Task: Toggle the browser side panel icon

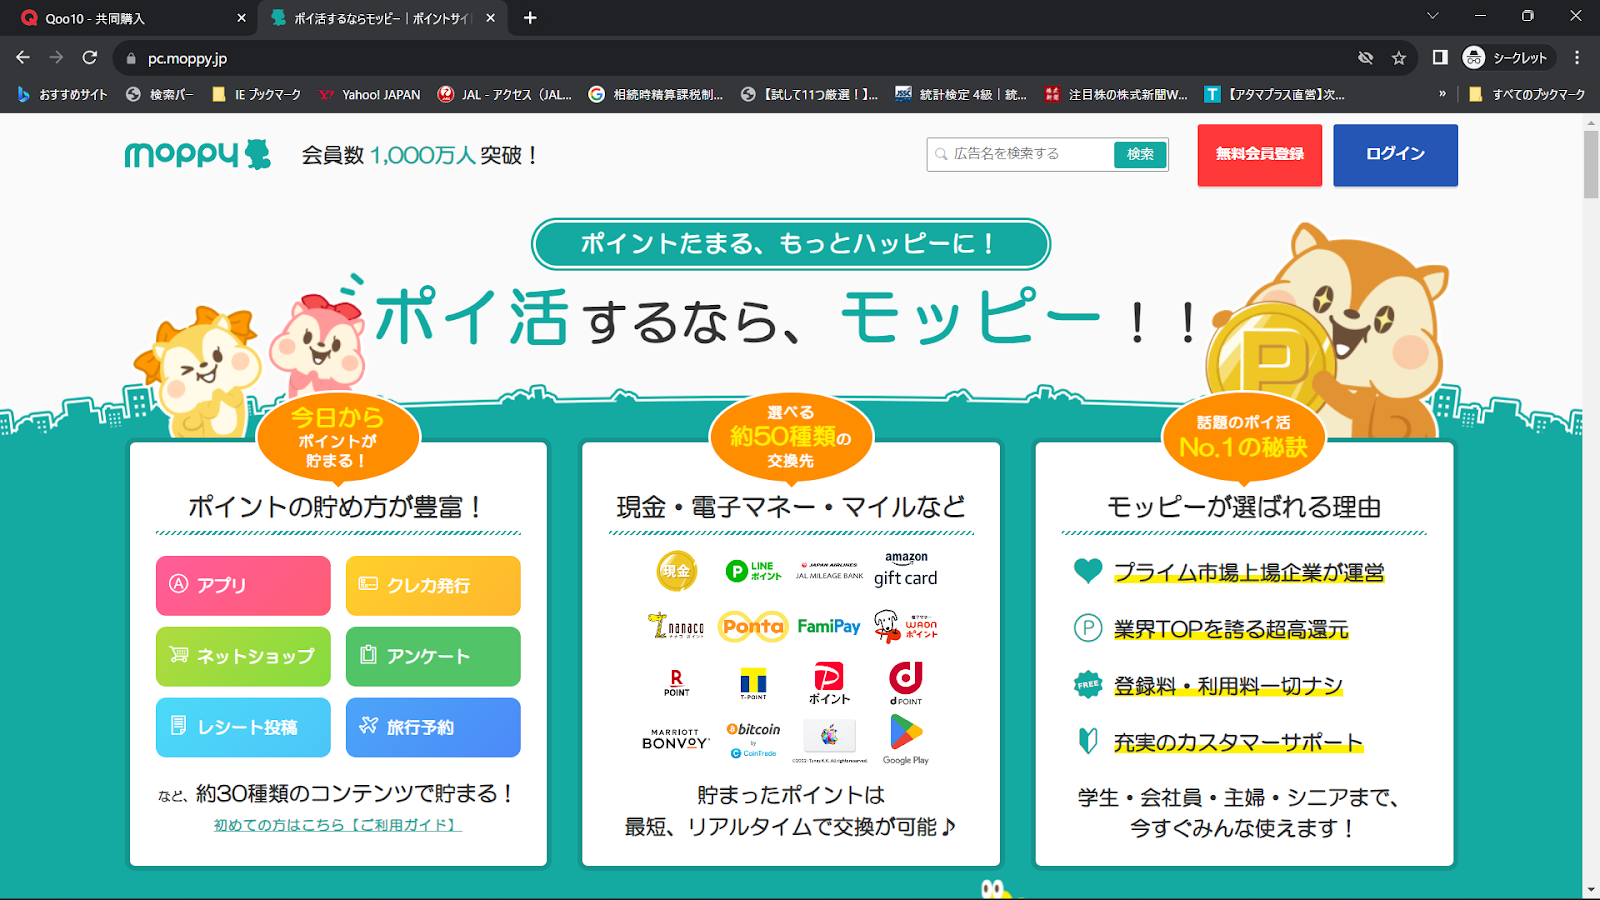Action: (1440, 58)
